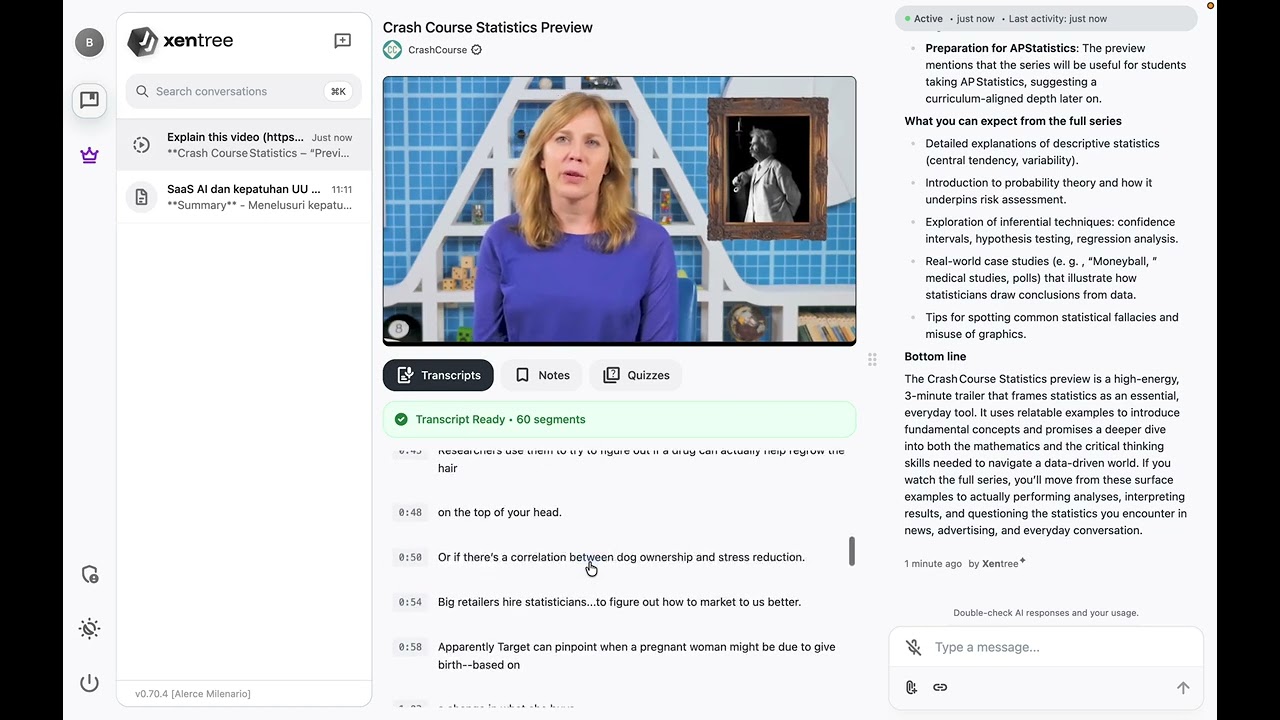Click the purple crown upgrade icon

point(89,155)
